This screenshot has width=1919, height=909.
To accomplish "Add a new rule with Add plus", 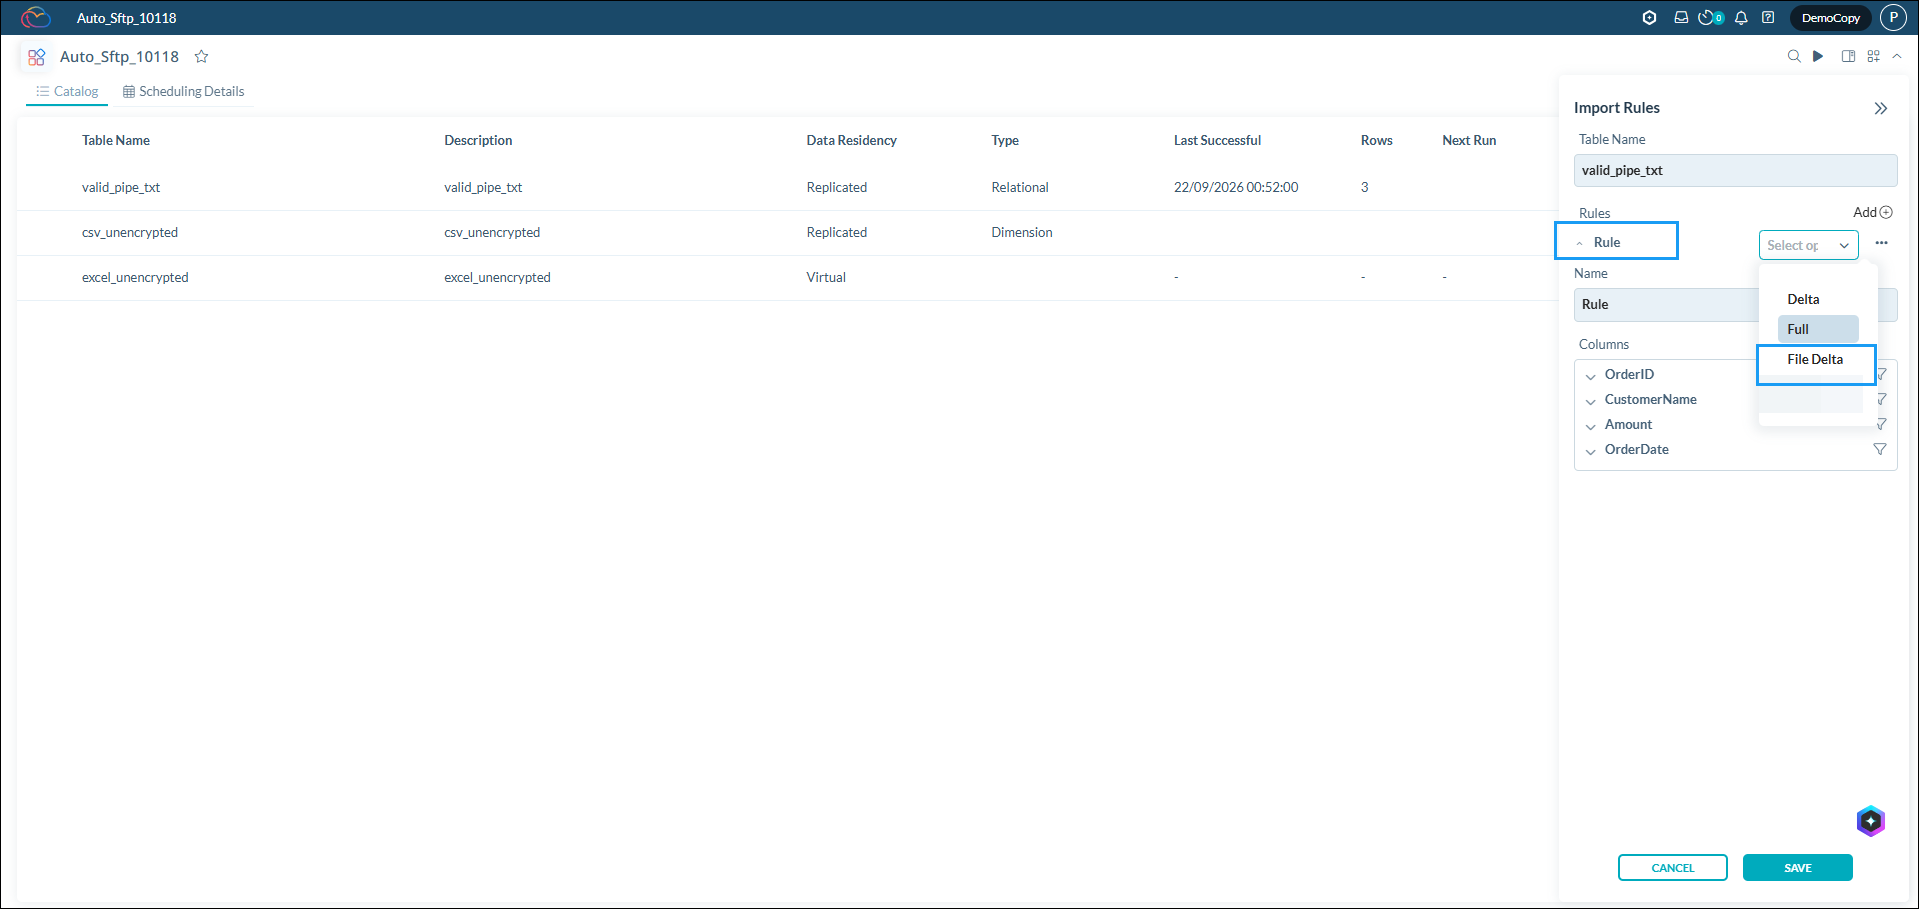I will (1872, 212).
